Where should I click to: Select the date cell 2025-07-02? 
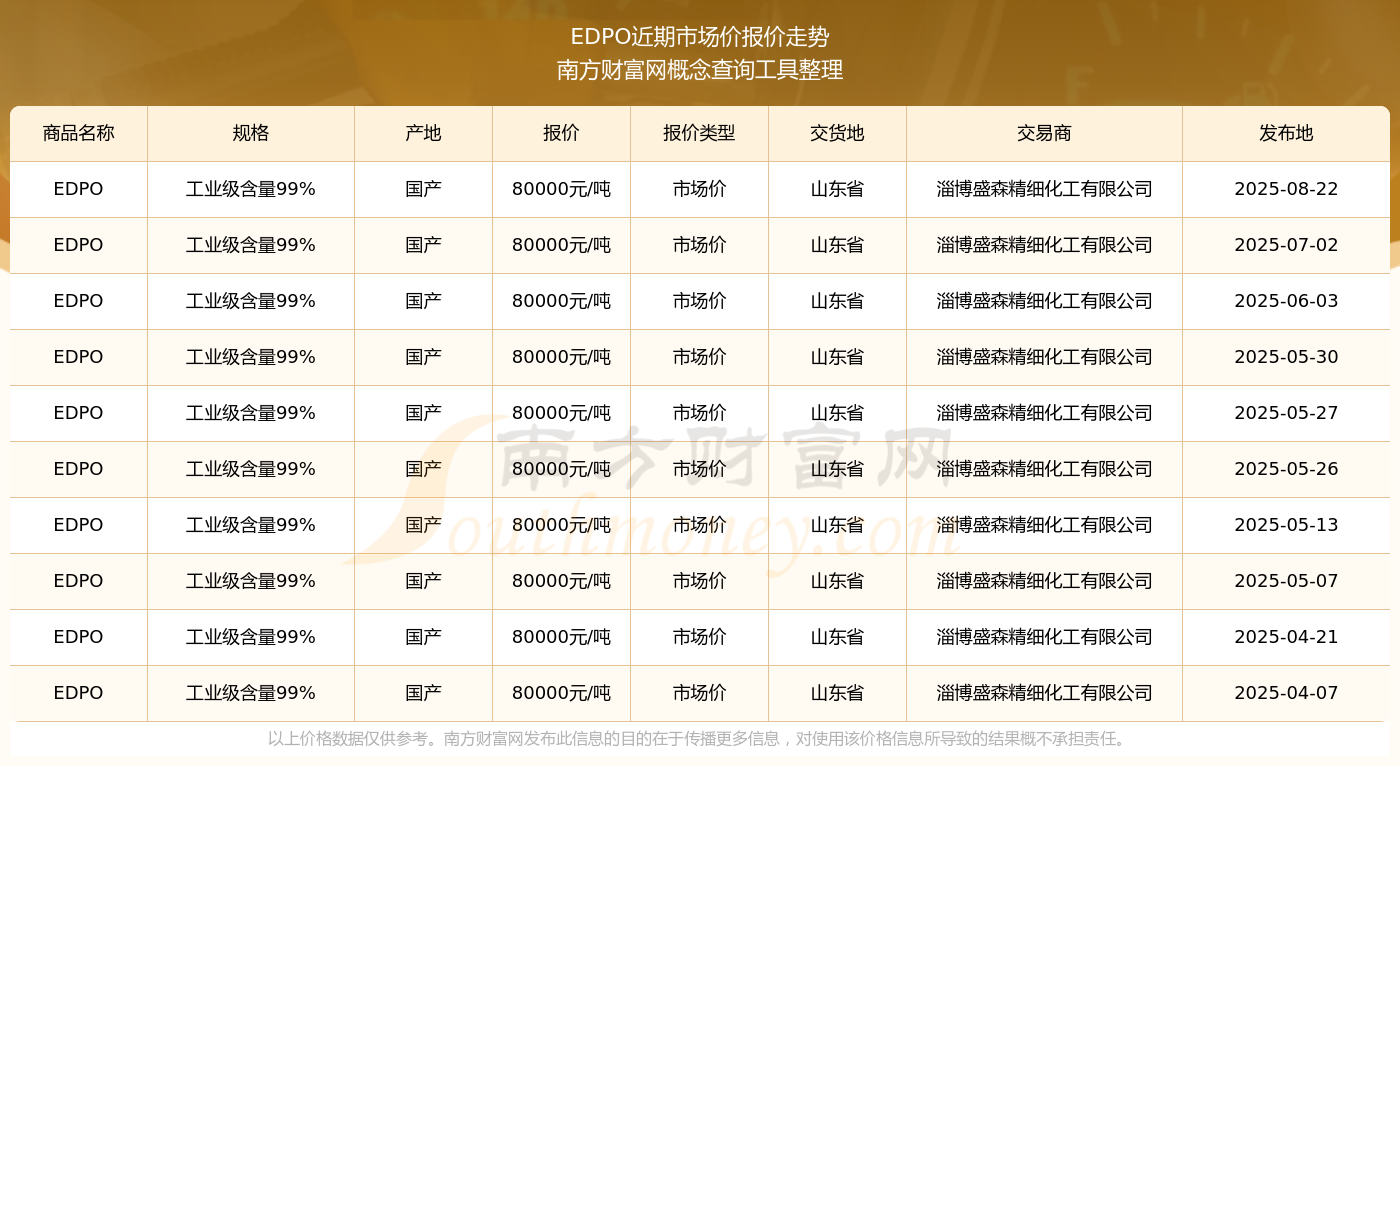[x=1286, y=245]
